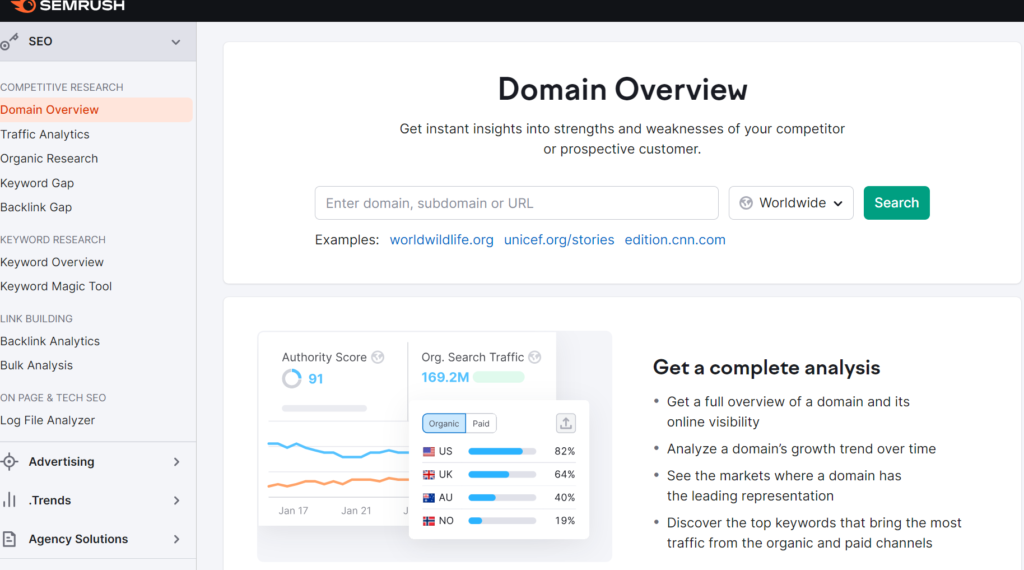This screenshot has width=1024, height=570.
Task: Expand the .Trends section
Action: [176, 500]
